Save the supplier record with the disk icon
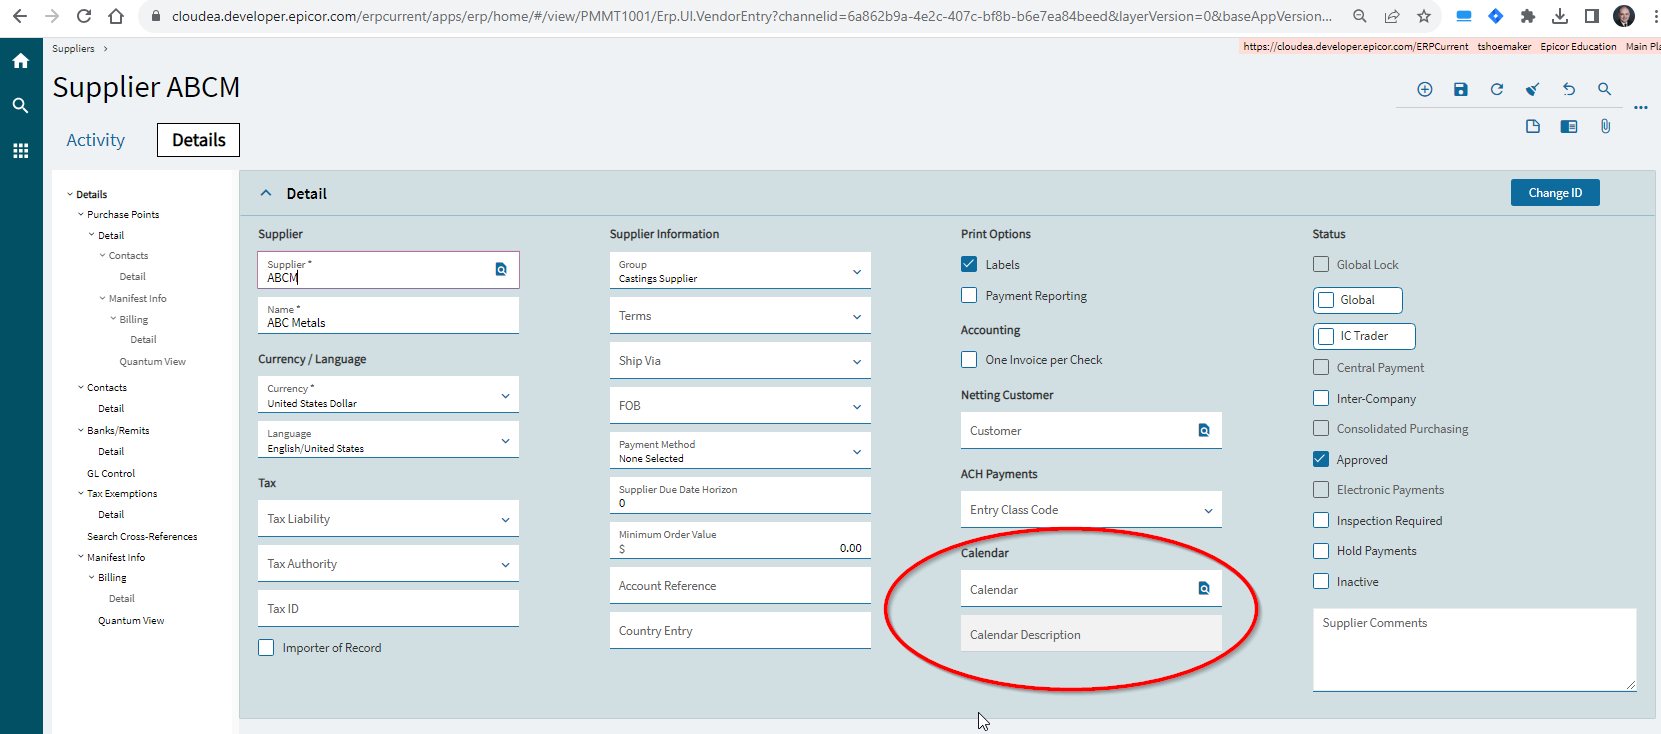1661x734 pixels. click(x=1461, y=89)
